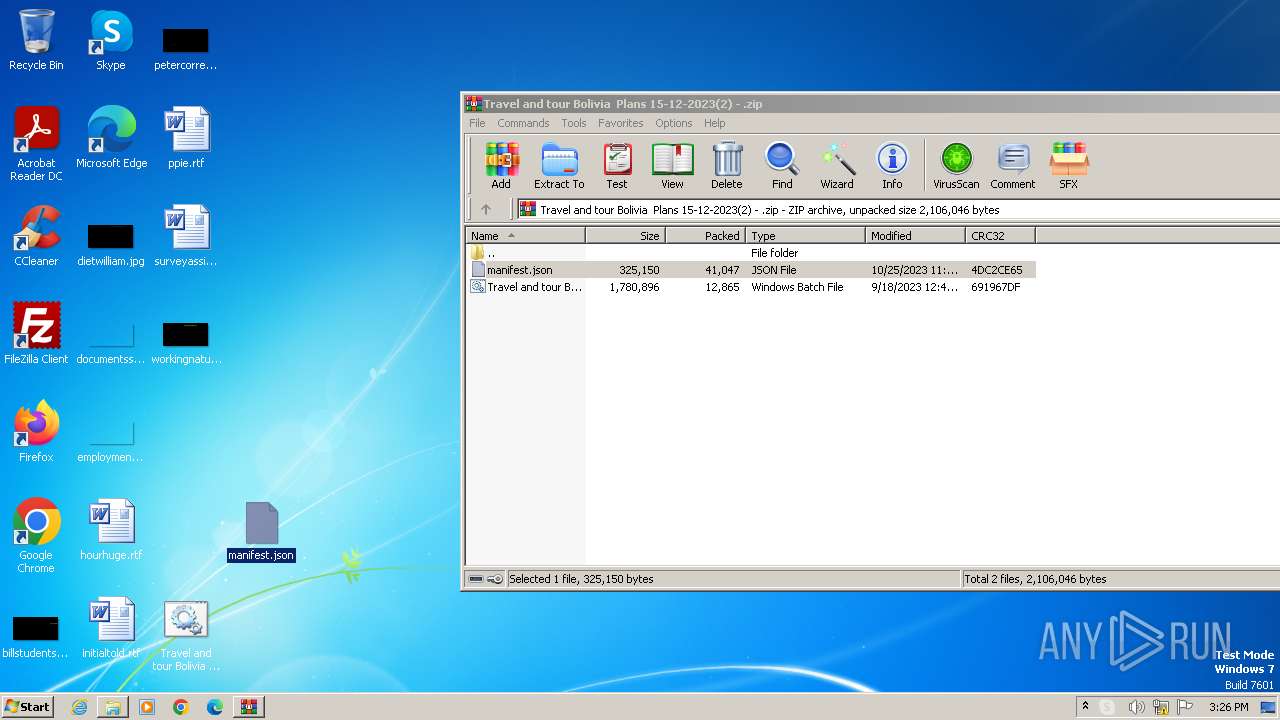Select the CCleaner desktop shortcut
Screen dimensions: 1280x720
click(36, 236)
